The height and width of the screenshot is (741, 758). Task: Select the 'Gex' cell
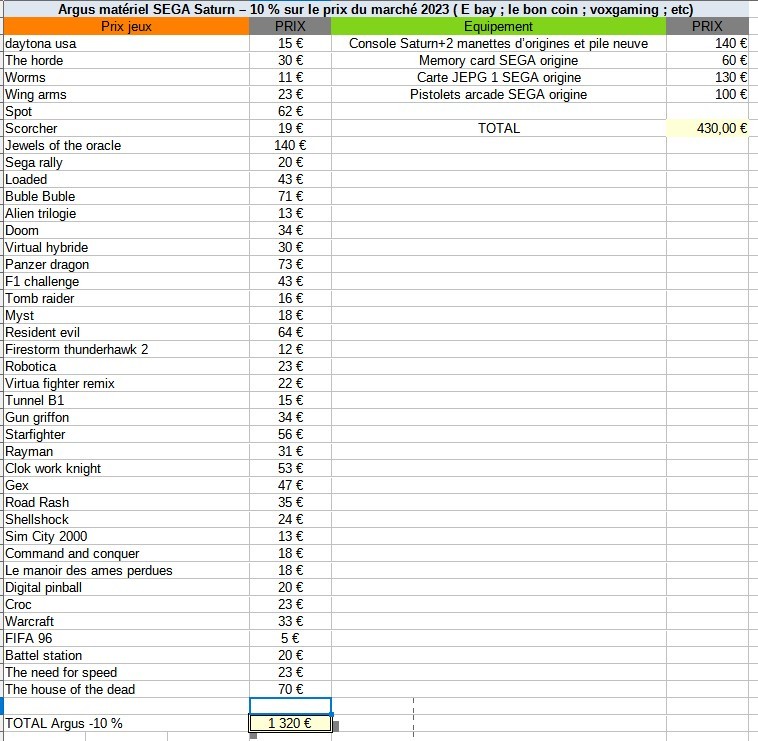(126, 485)
